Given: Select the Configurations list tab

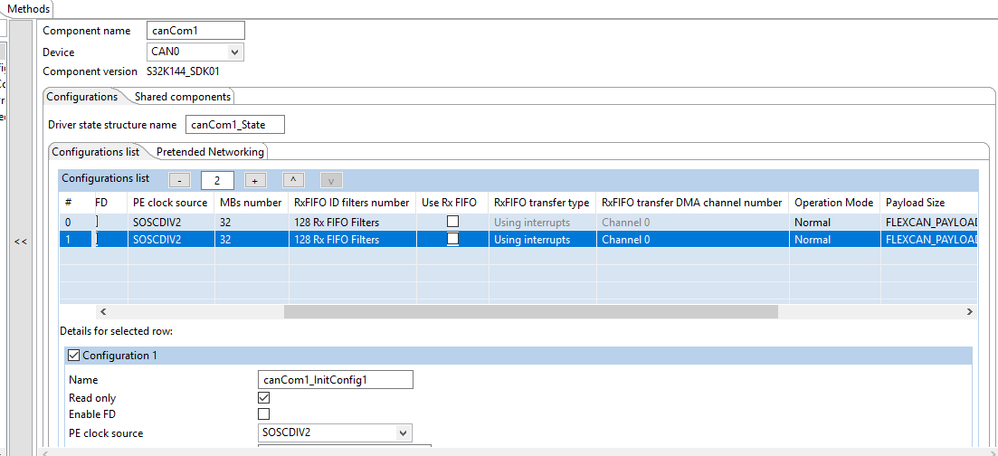Looking at the screenshot, I should pos(95,152).
